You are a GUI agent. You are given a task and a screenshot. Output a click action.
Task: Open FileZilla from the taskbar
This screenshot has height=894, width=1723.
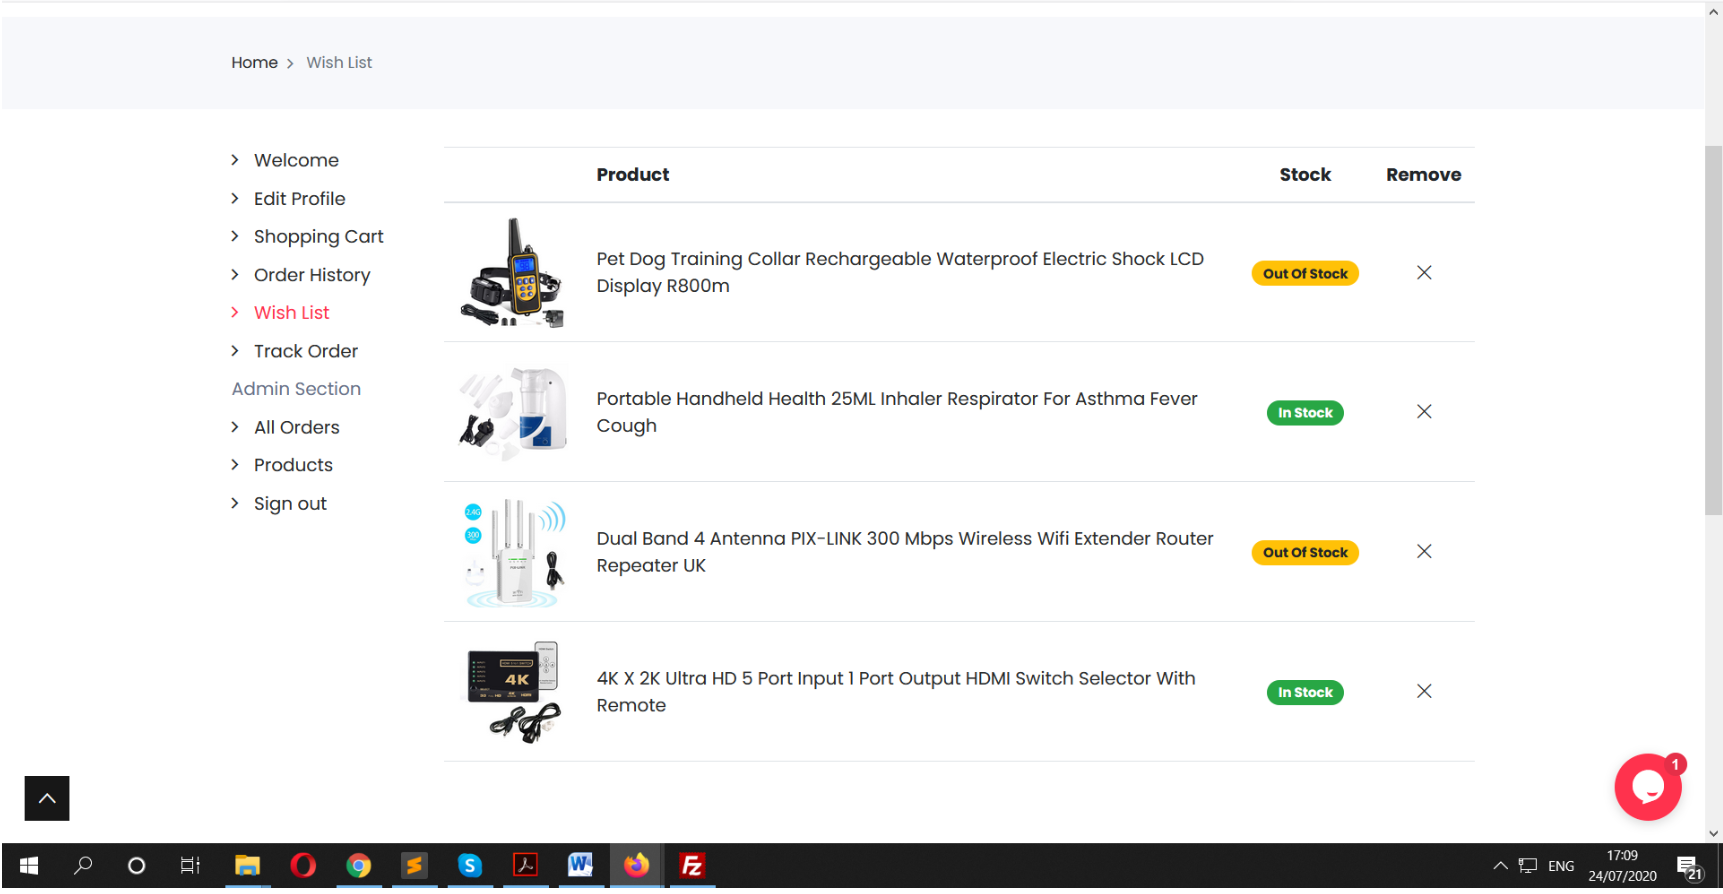(x=691, y=865)
